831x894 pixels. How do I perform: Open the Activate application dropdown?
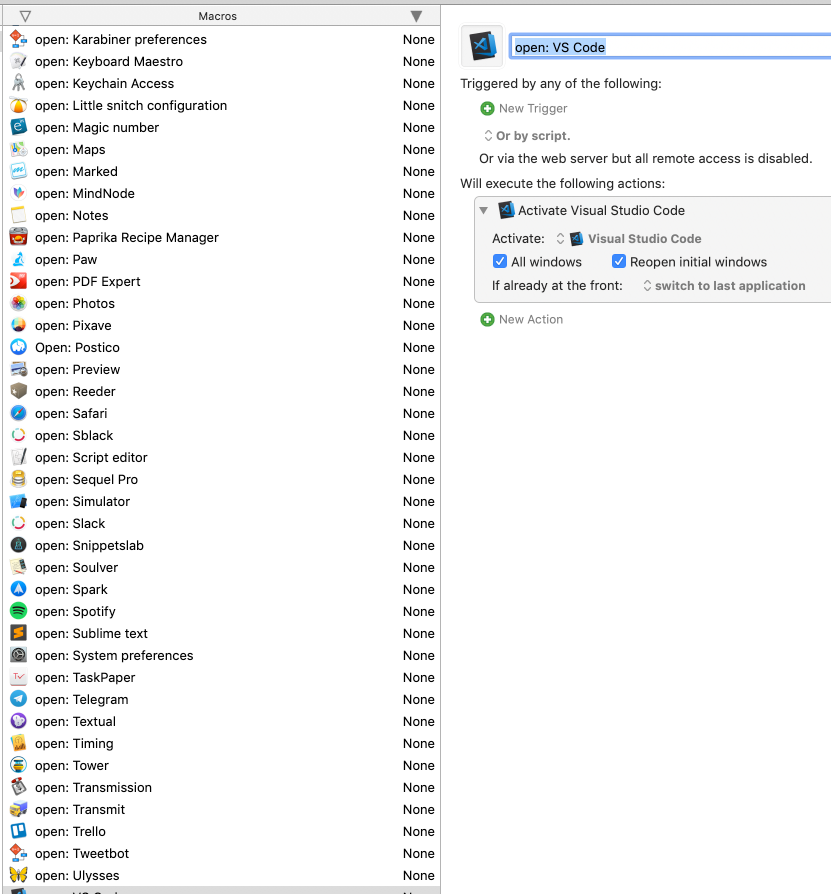tap(629, 238)
